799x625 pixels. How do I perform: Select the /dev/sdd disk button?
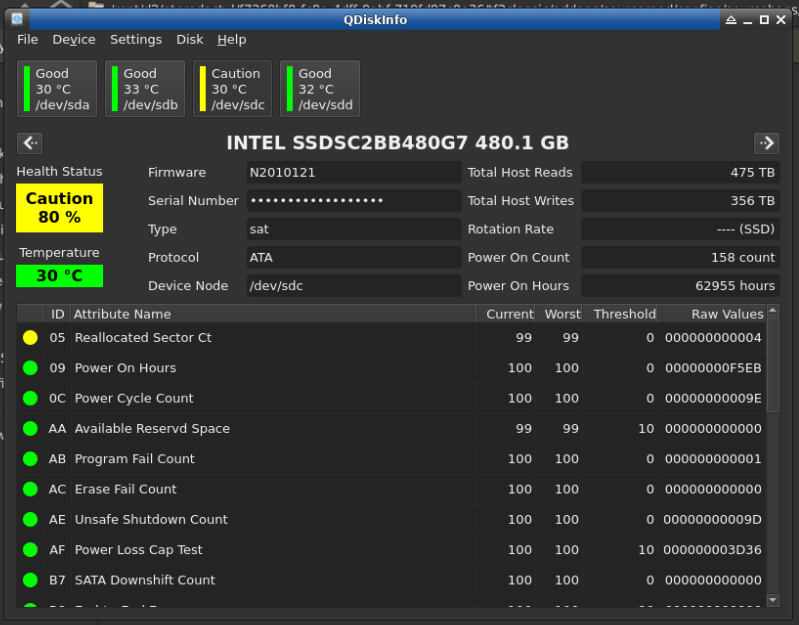320,89
